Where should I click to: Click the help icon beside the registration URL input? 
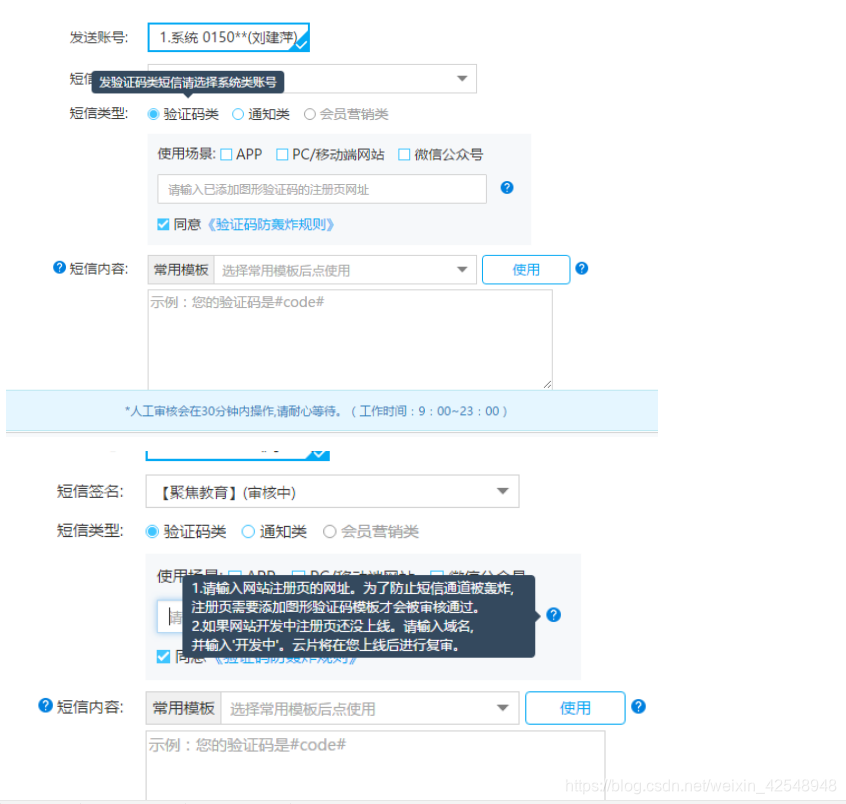pyautogui.click(x=506, y=187)
